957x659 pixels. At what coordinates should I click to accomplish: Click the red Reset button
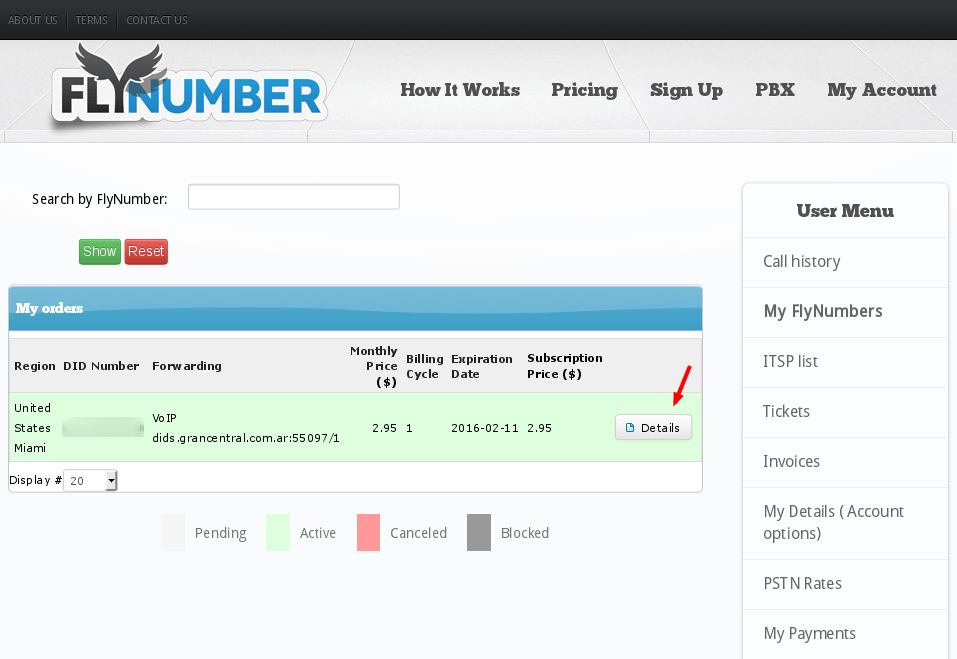(146, 251)
